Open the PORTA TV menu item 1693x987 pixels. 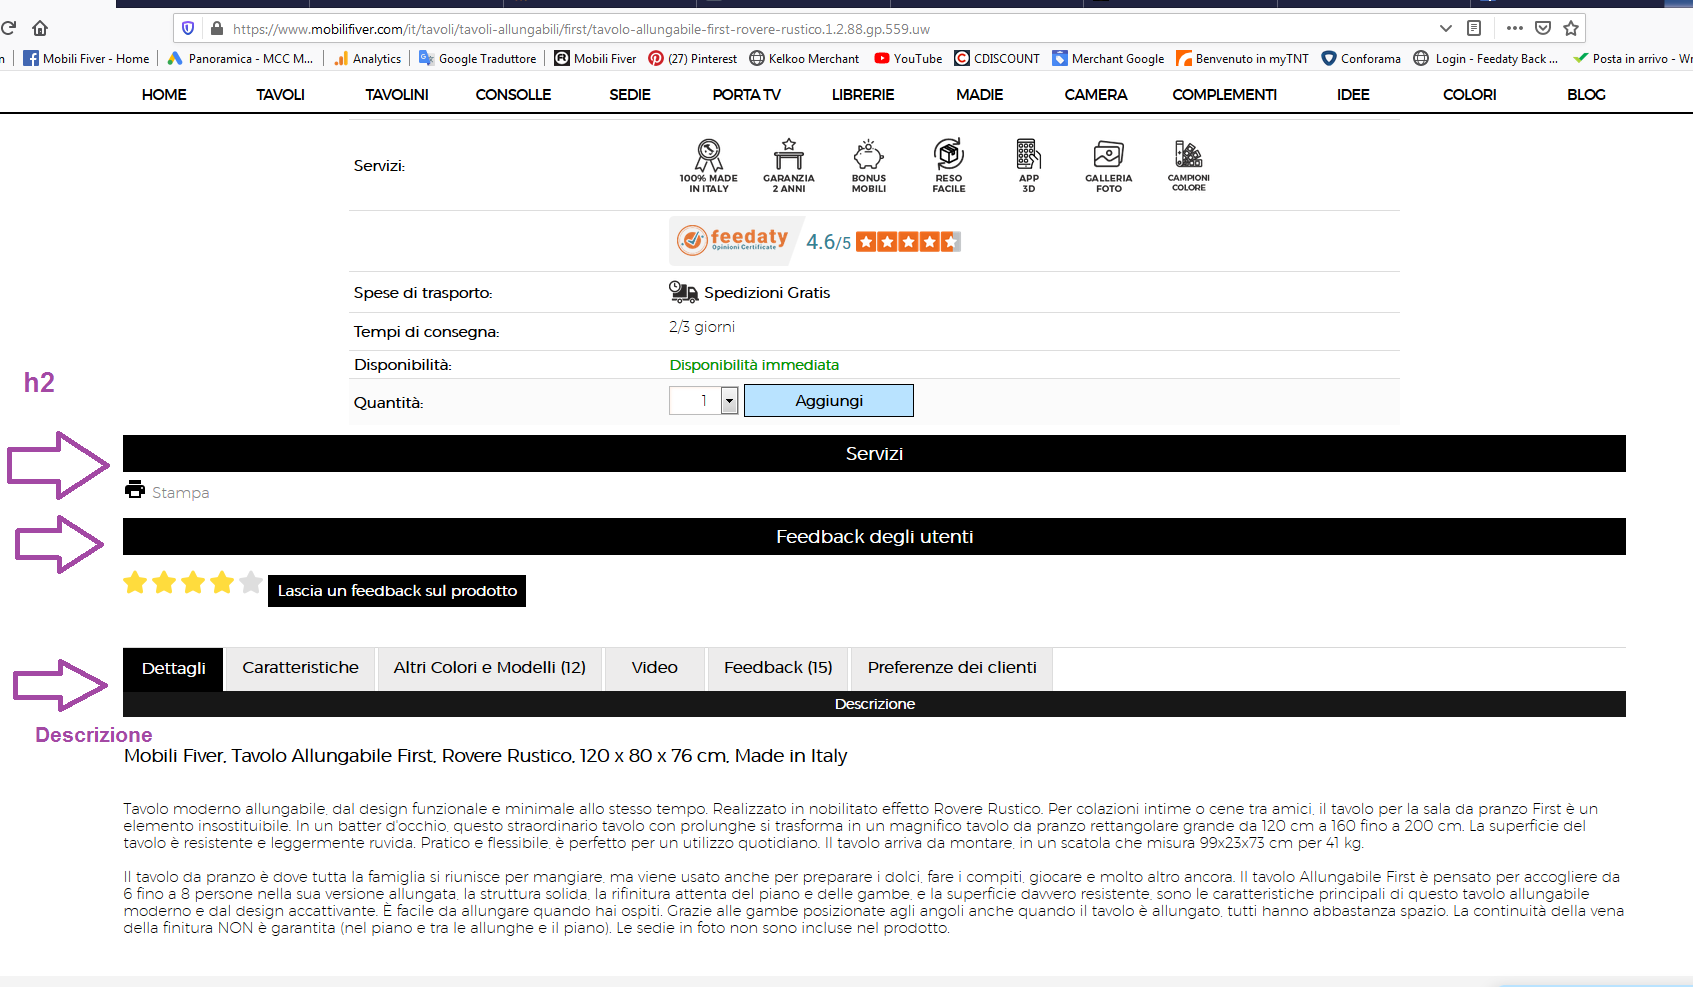tap(747, 95)
